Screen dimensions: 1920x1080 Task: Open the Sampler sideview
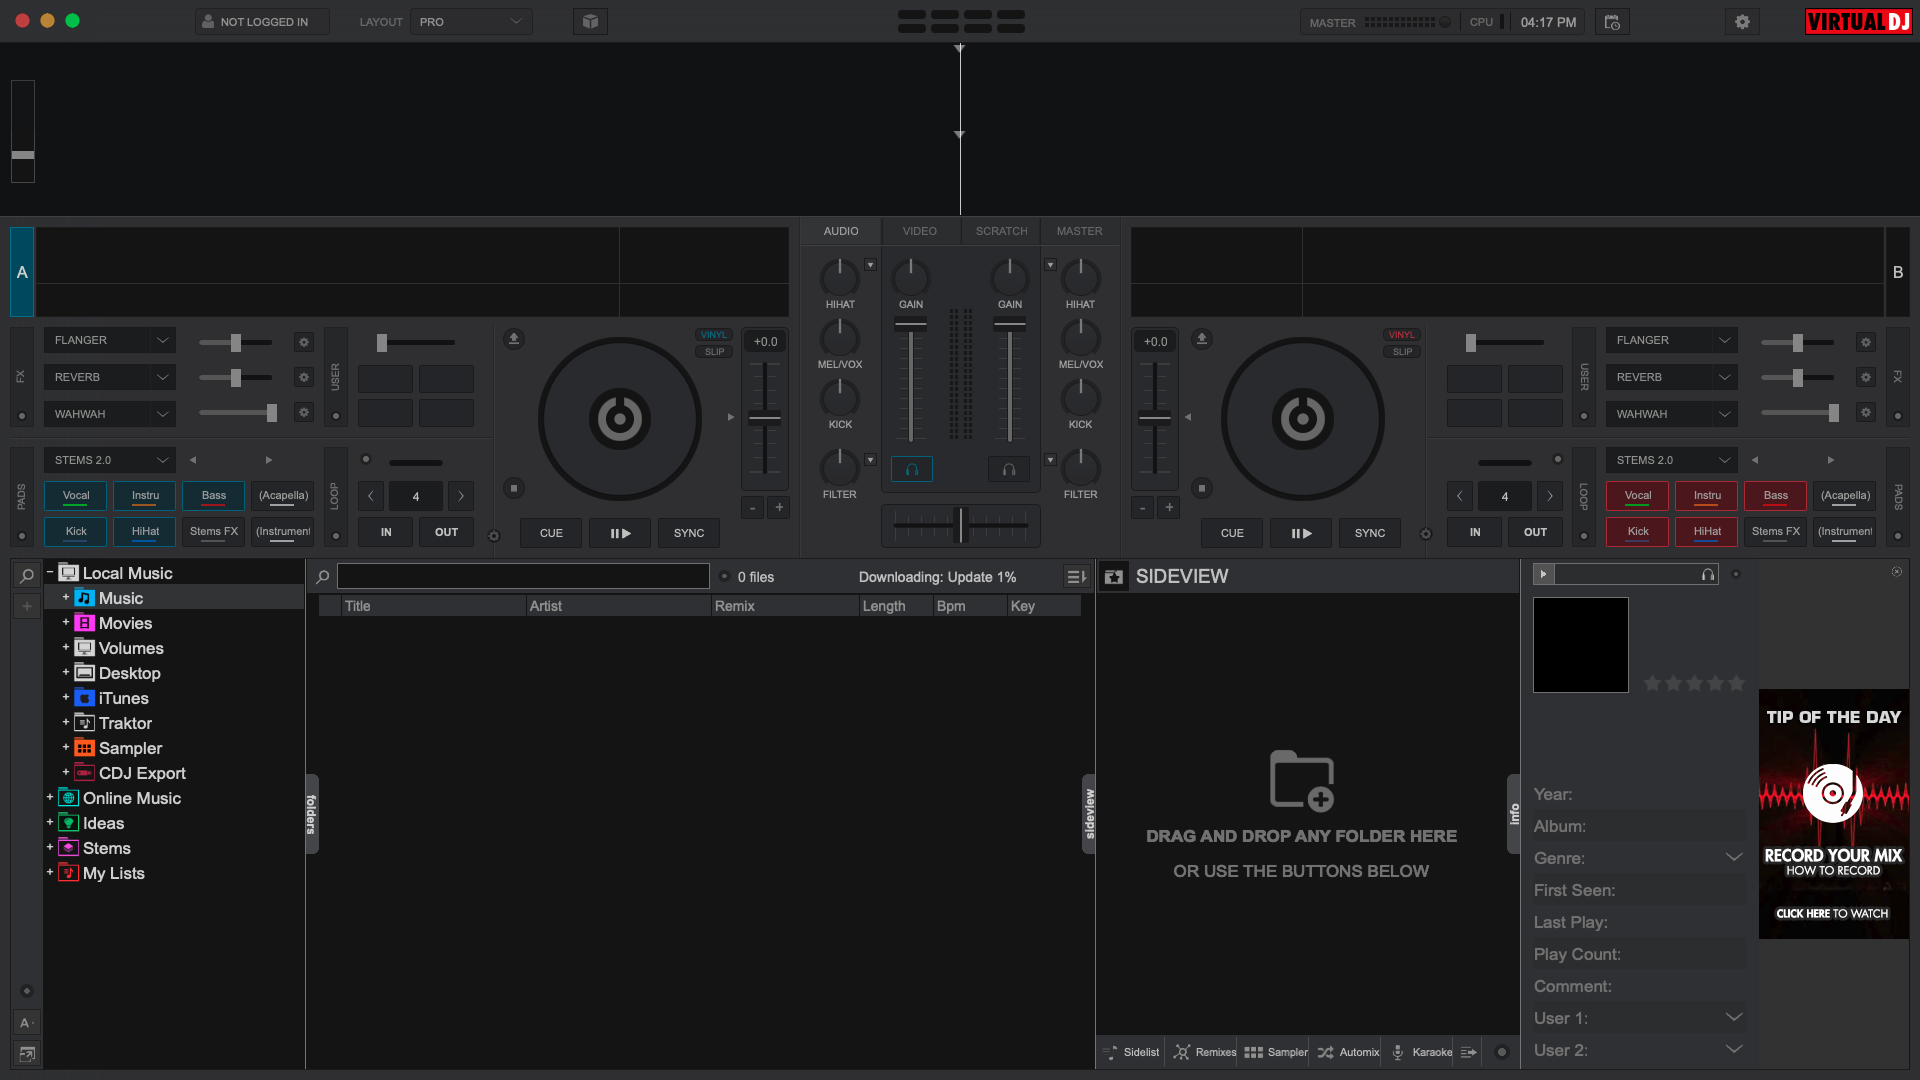[1275, 1052]
